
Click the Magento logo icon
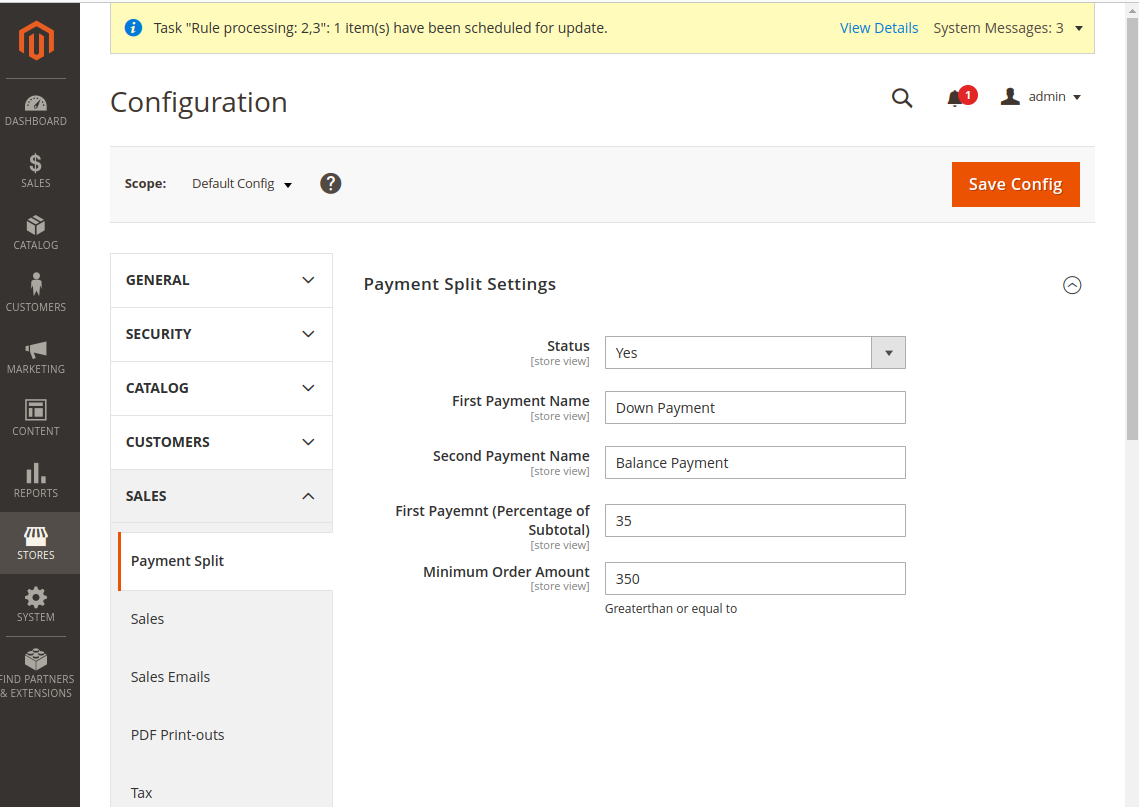pyautogui.click(x=36, y=41)
